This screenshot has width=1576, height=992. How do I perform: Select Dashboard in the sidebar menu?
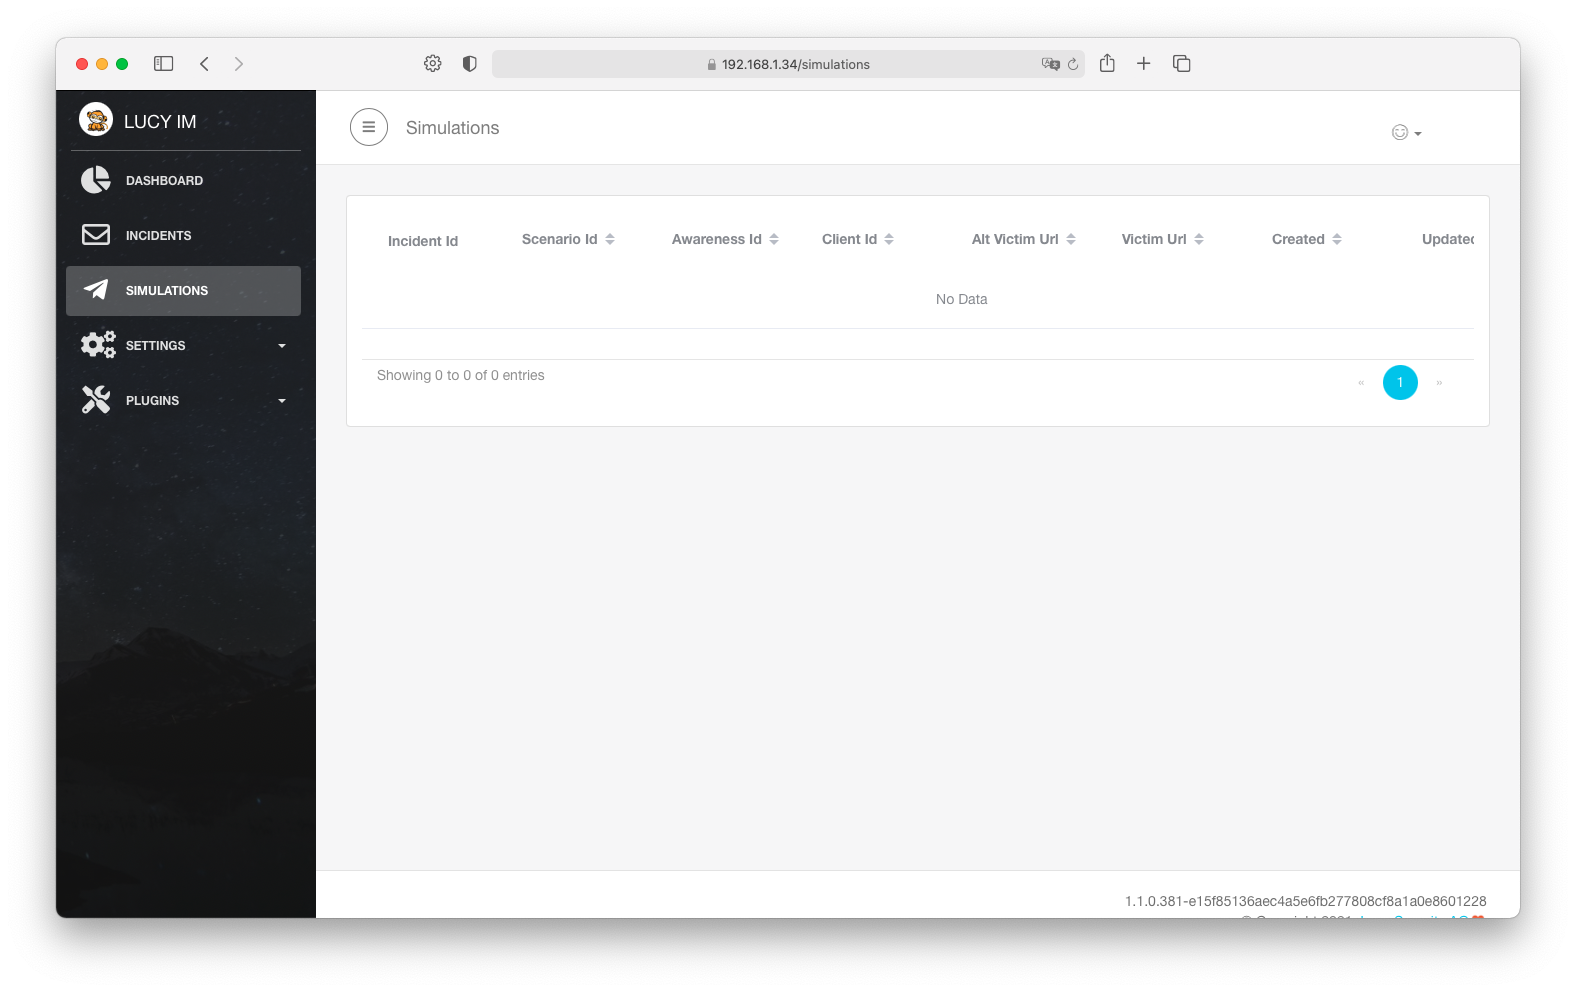pos(164,181)
